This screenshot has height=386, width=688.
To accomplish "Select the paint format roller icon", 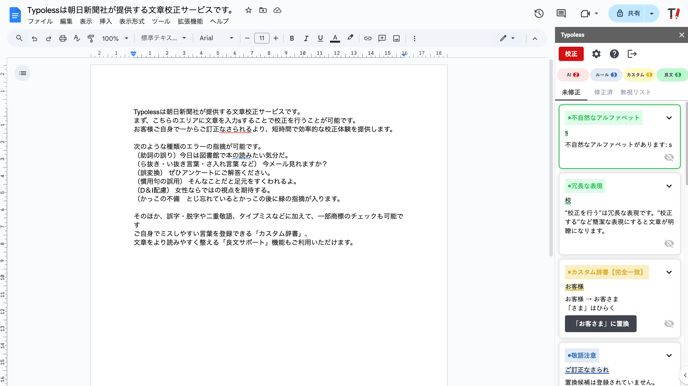I will click(x=91, y=39).
